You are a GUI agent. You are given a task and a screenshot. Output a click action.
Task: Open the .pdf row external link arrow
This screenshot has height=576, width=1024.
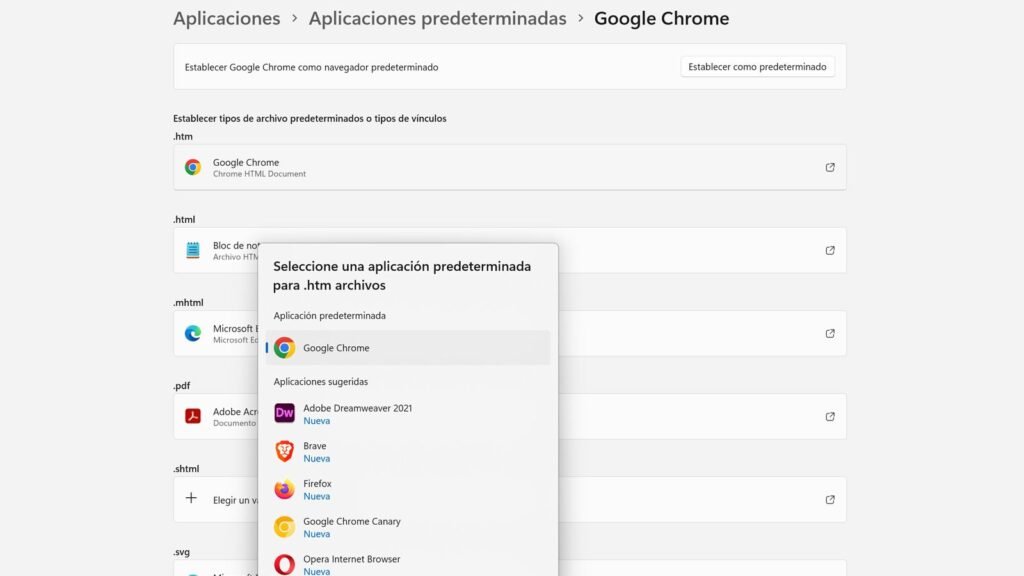[830, 416]
